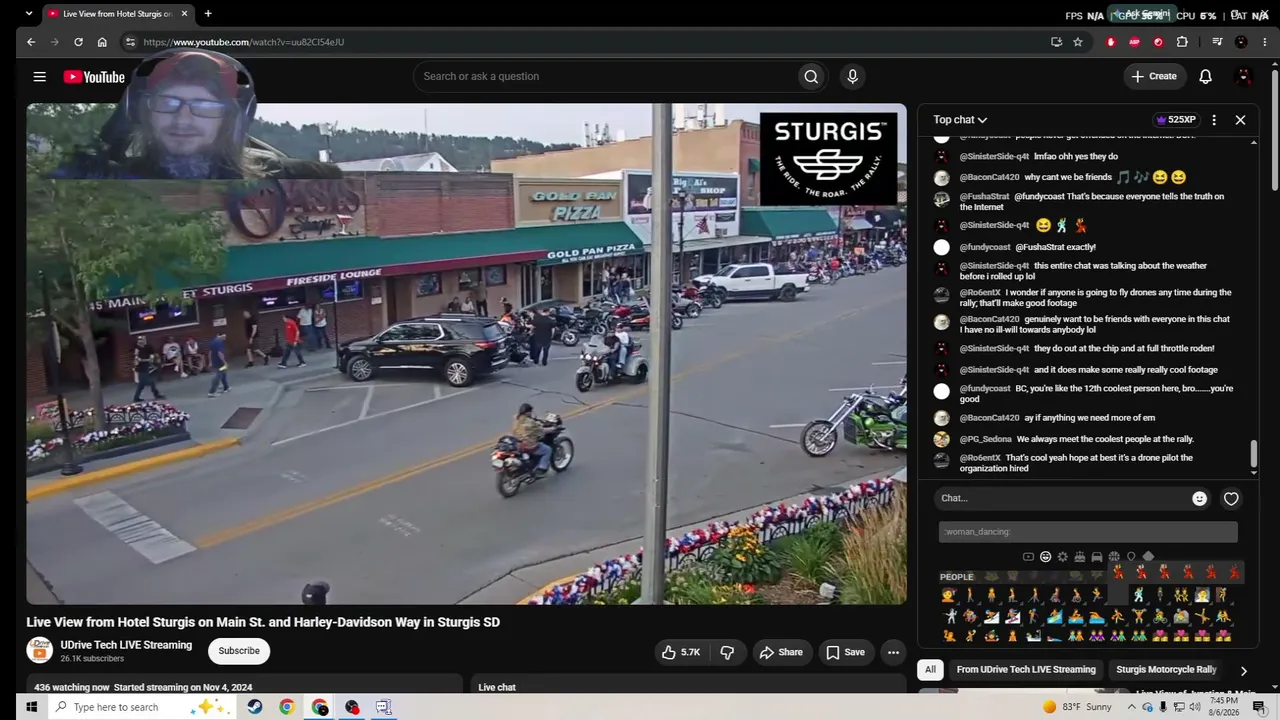1280x720 pixels.
Task: Click the "436 watching now" text
Action: pyautogui.click(x=72, y=688)
